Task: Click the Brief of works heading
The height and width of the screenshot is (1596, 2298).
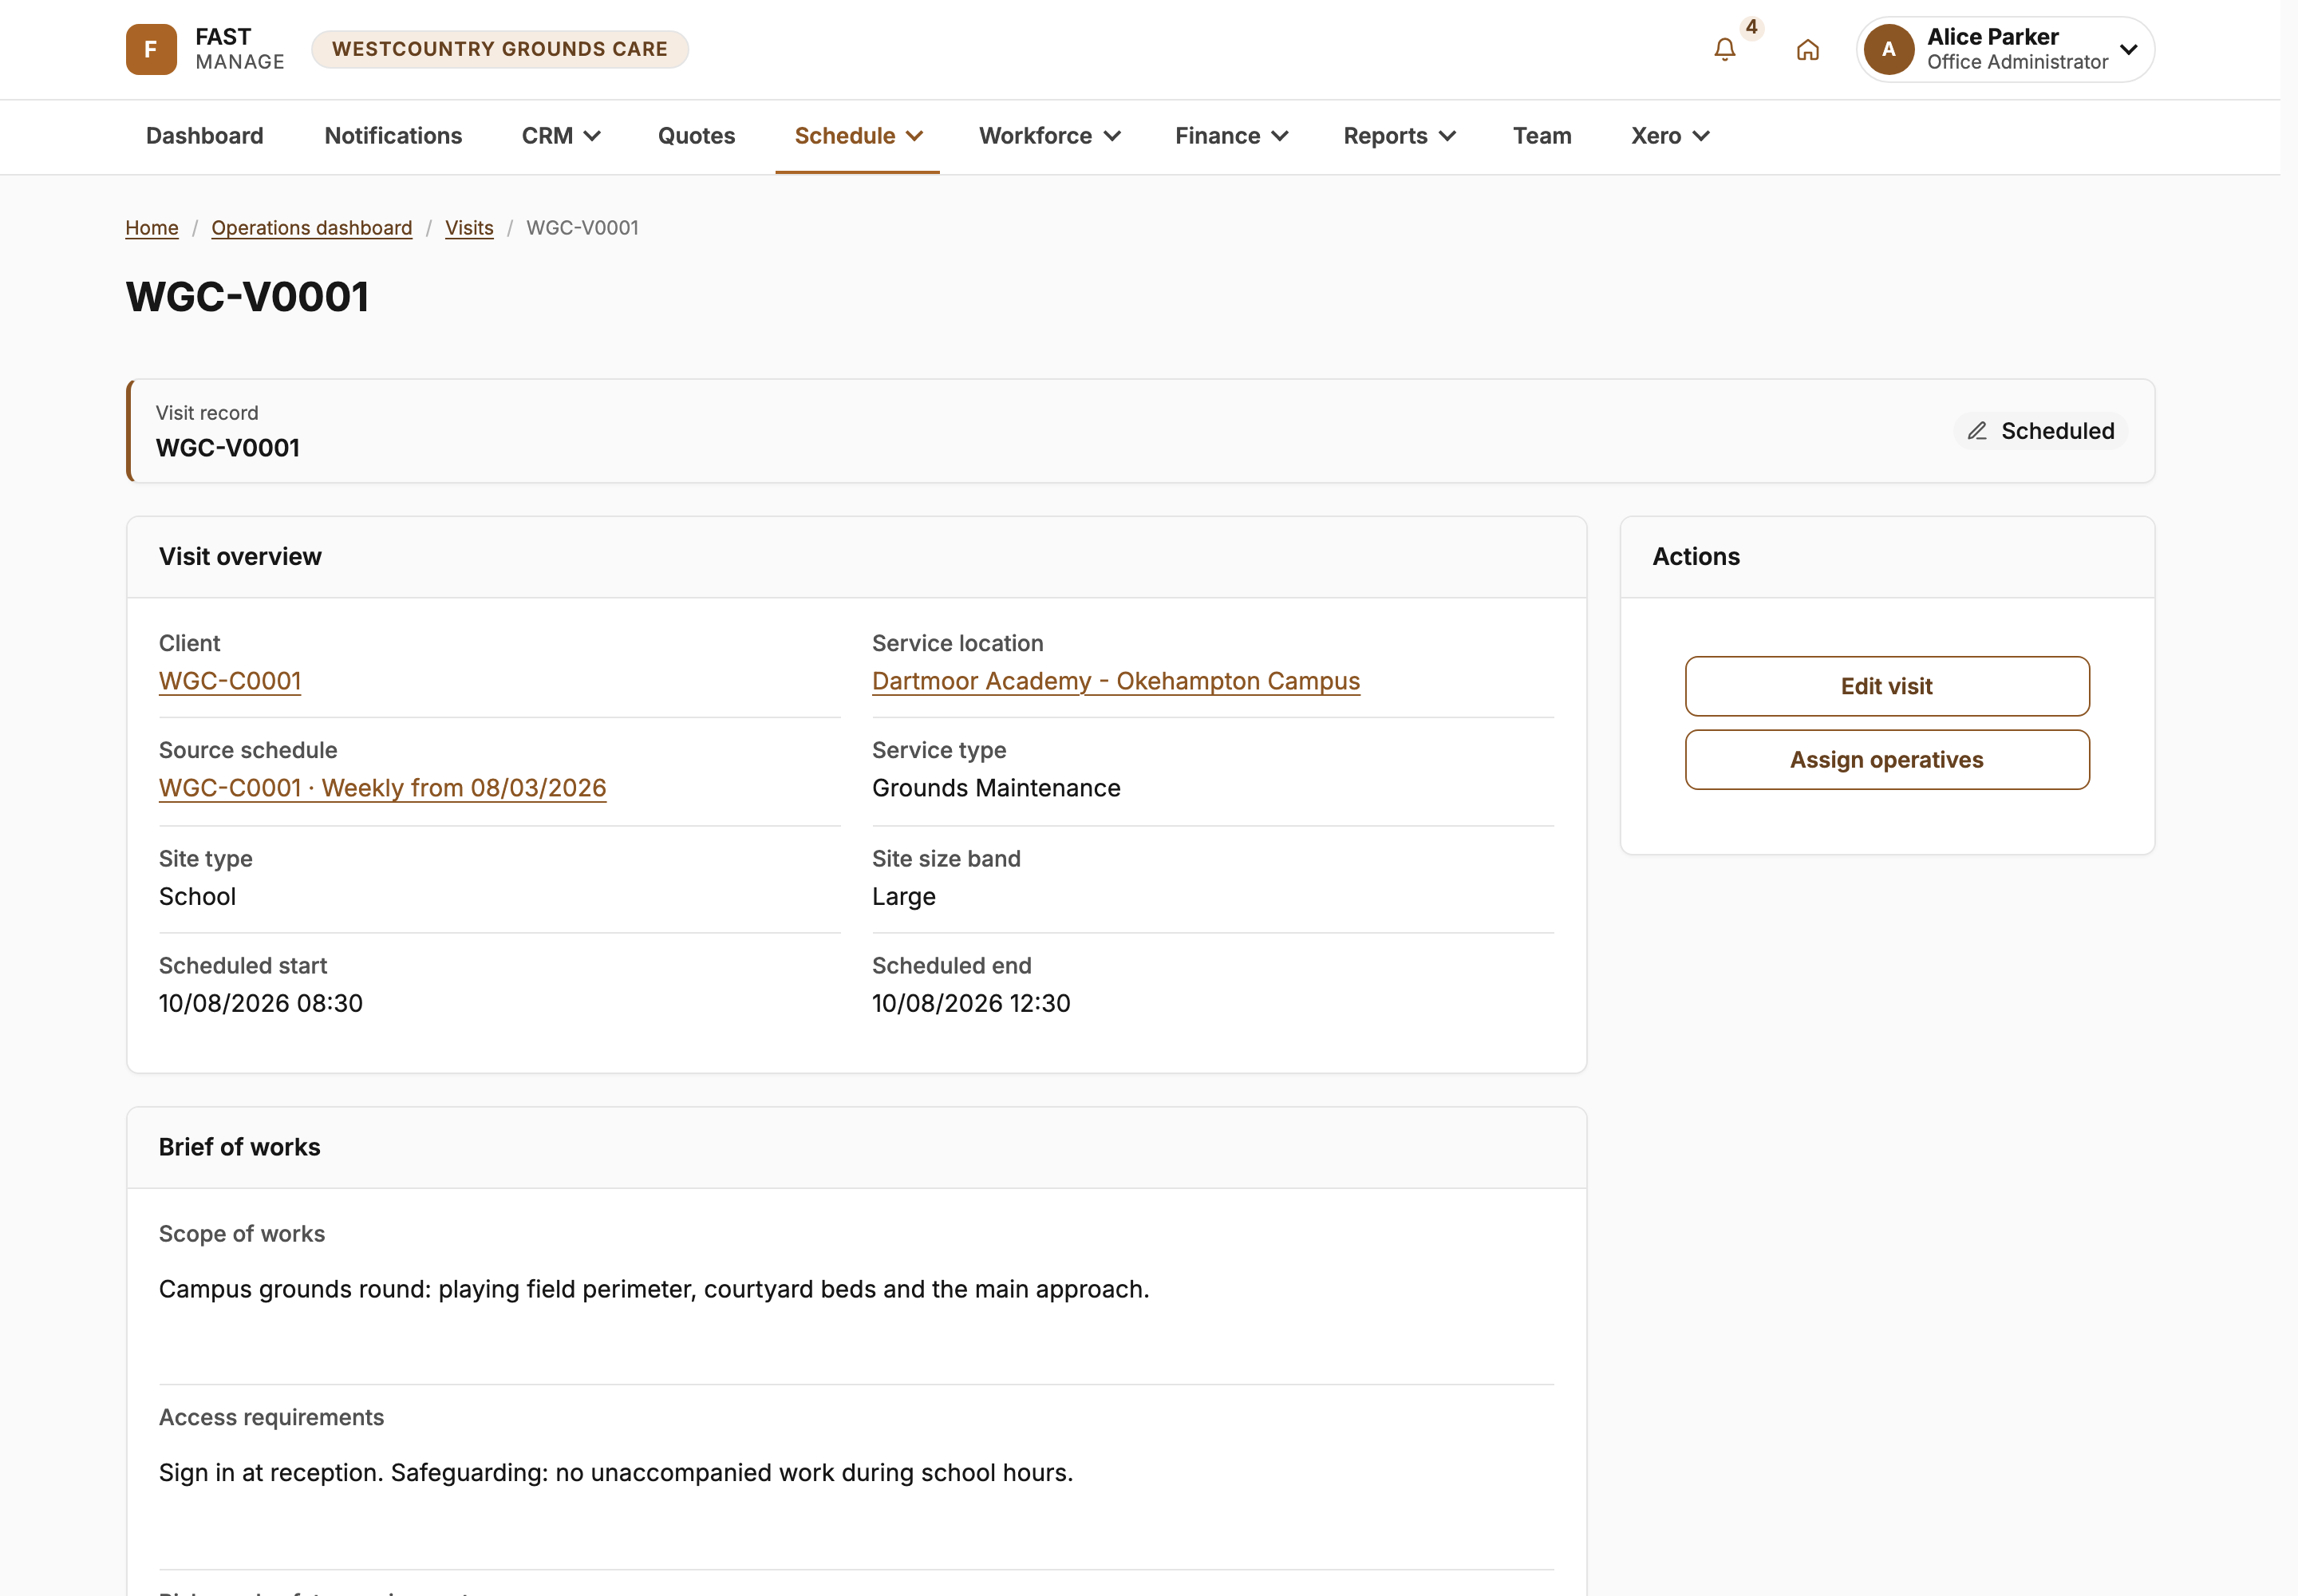Action: coord(240,1147)
